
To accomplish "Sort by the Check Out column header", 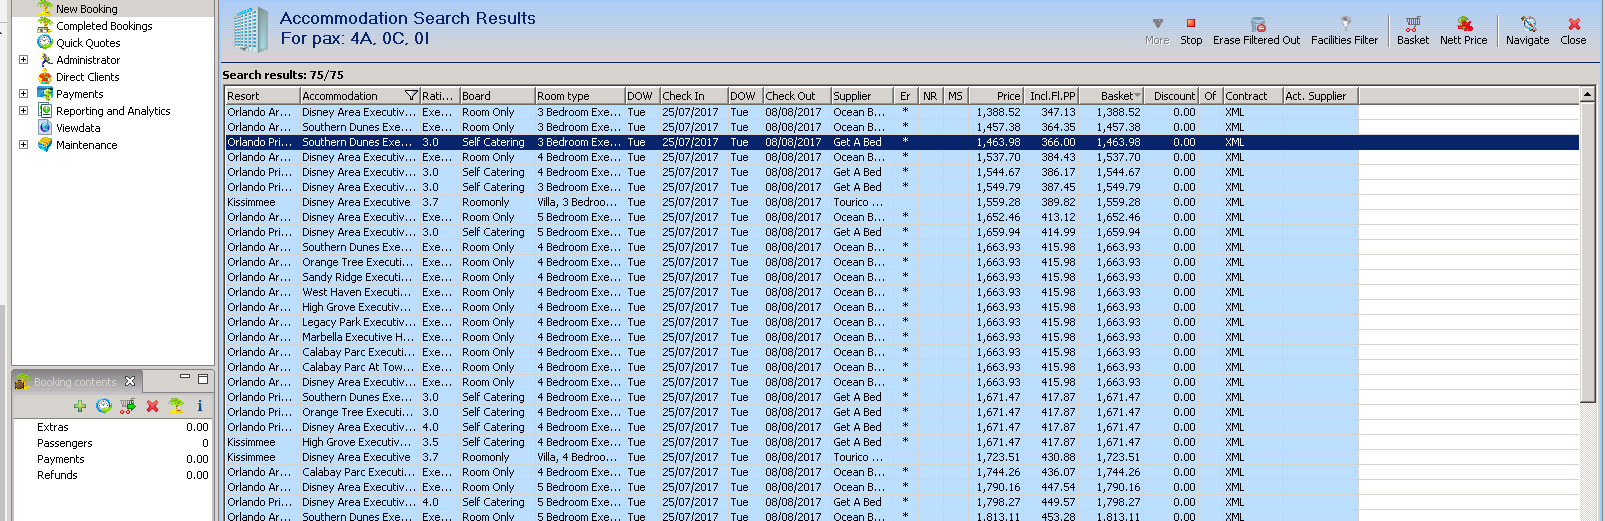I will (x=797, y=96).
